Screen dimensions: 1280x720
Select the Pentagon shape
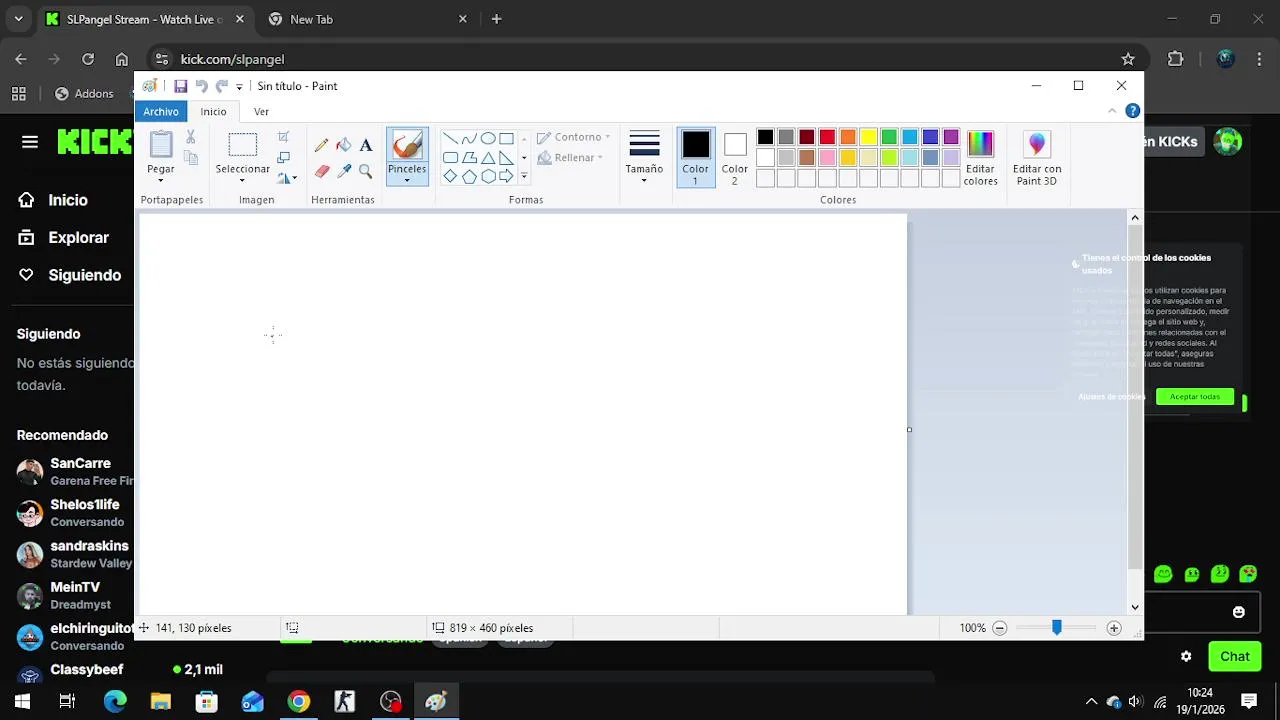coord(469,177)
